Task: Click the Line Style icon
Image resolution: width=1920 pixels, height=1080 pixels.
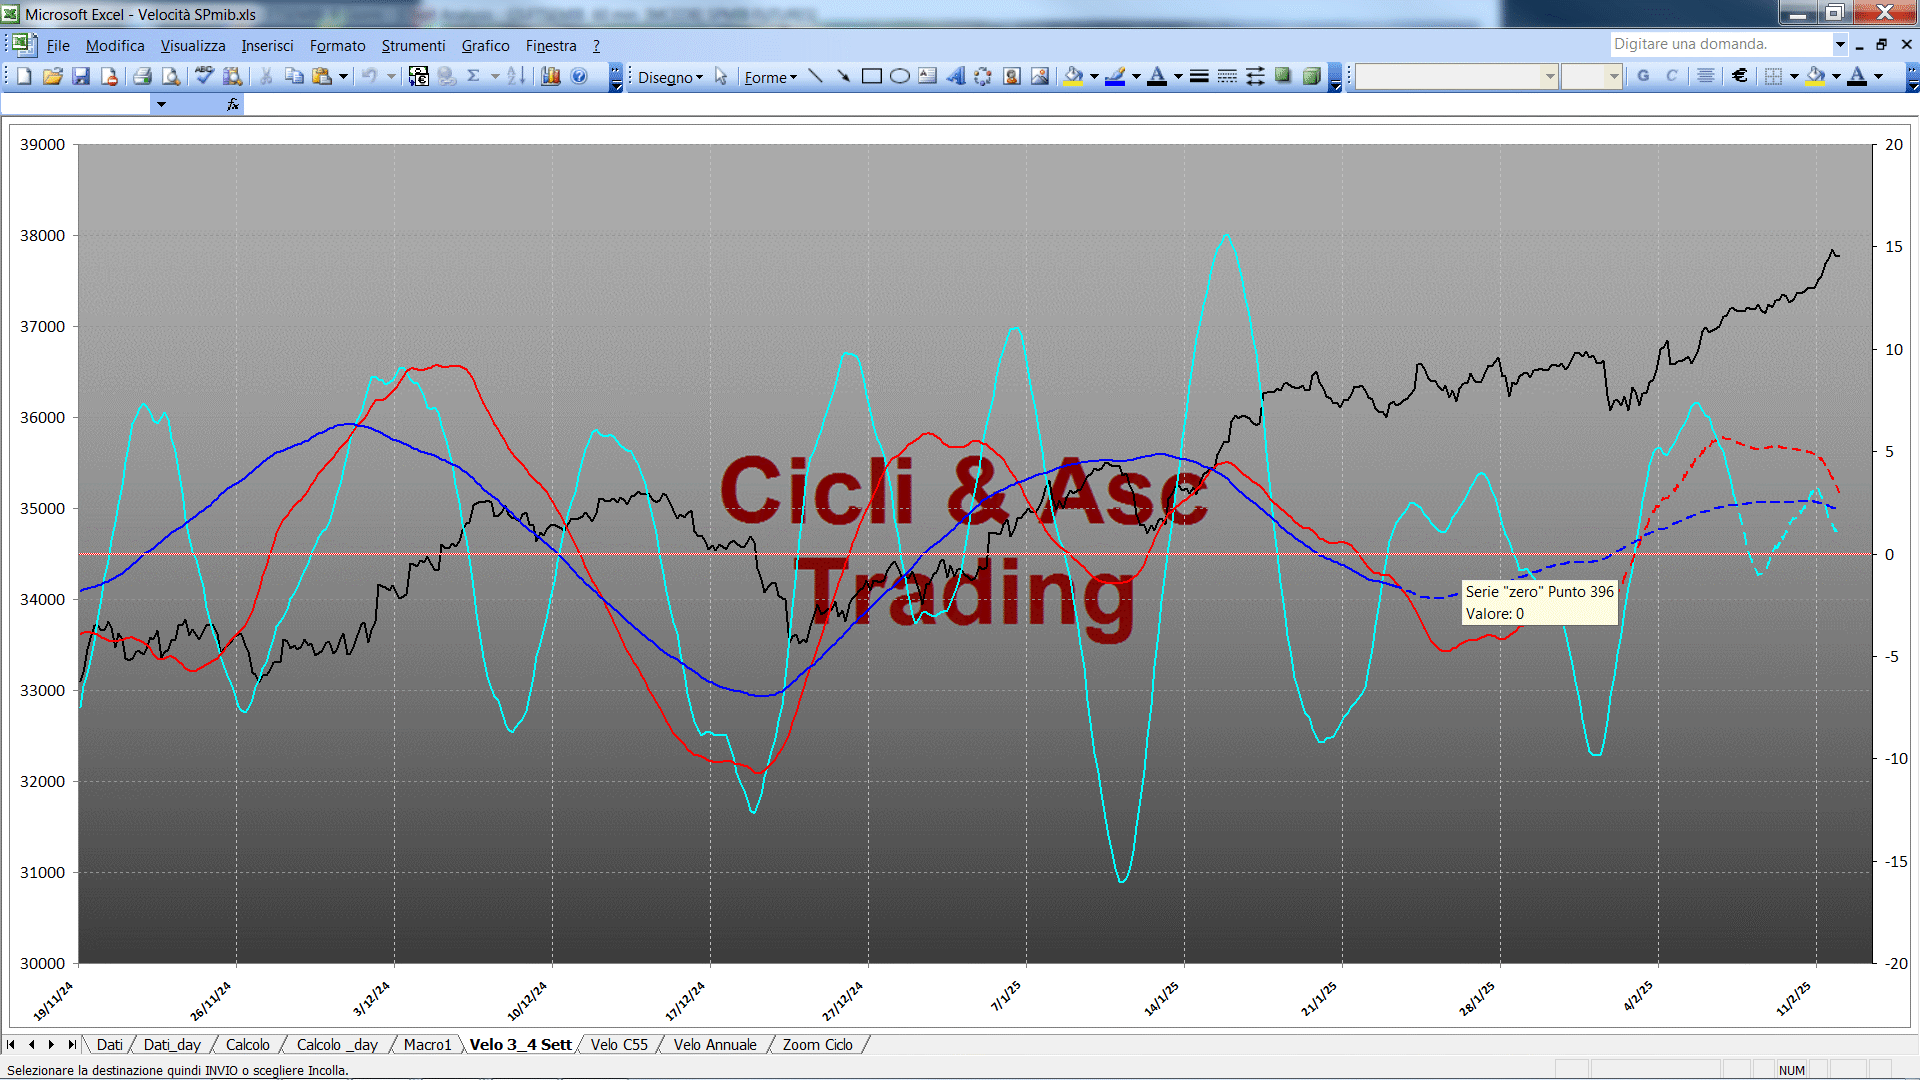Action: click(x=1199, y=76)
